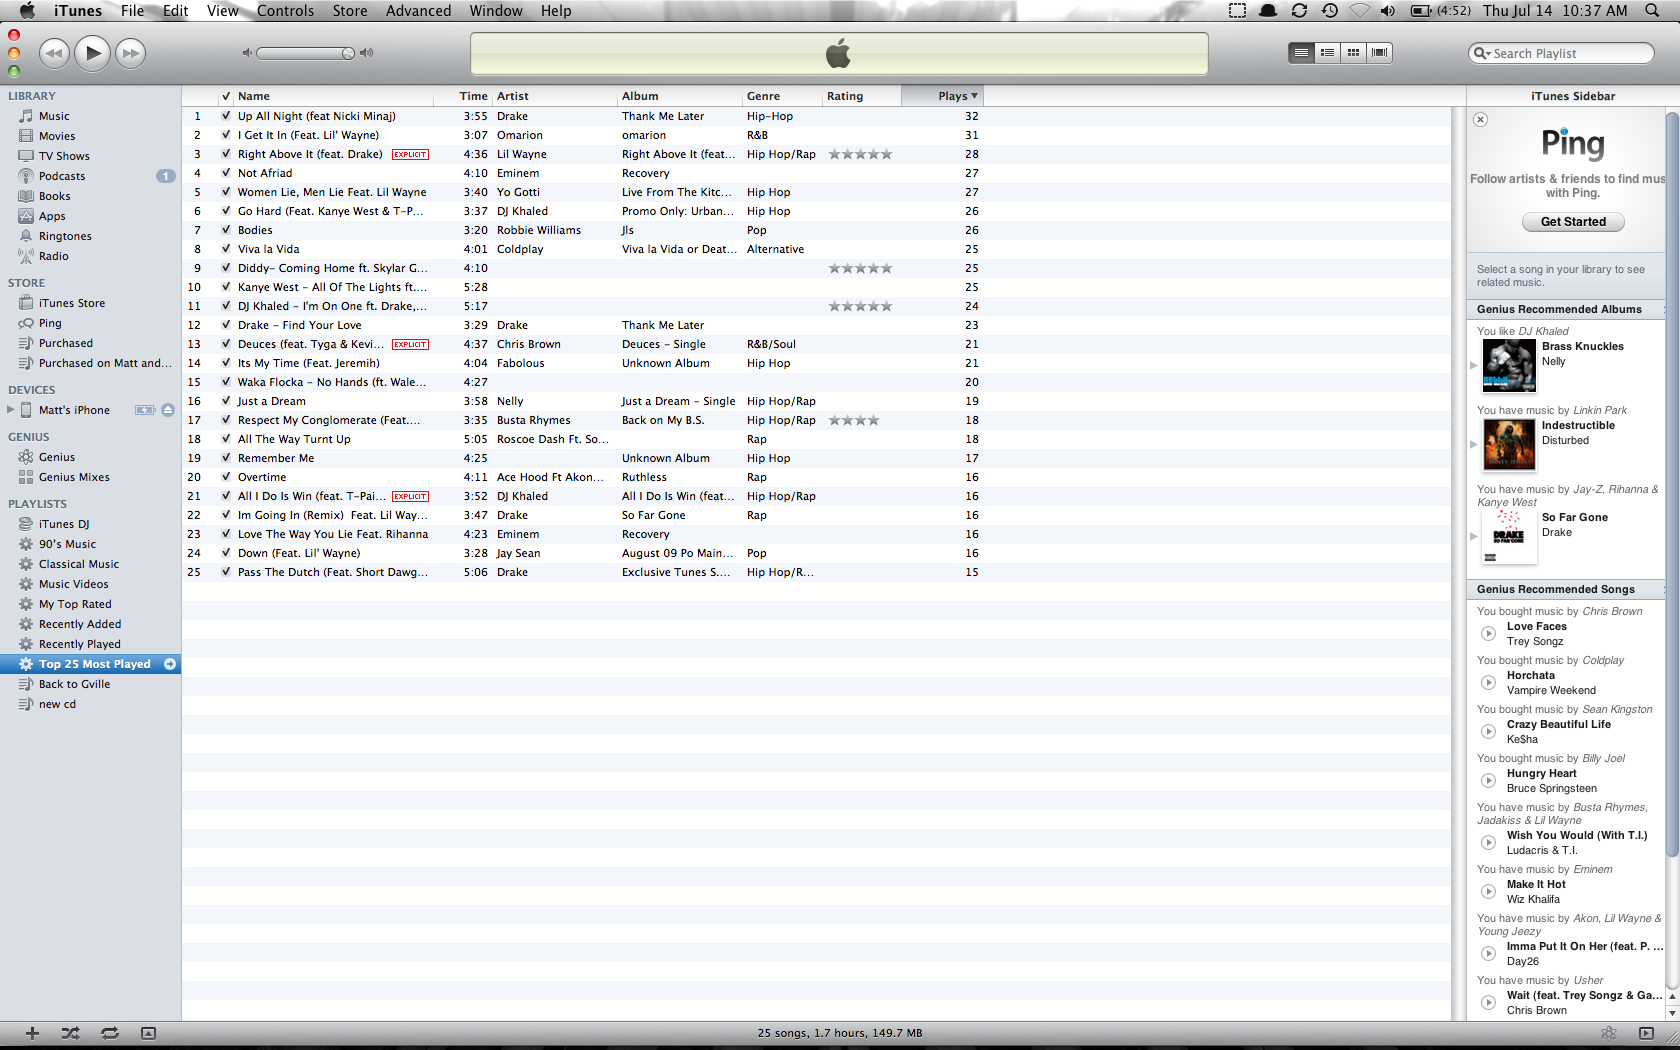This screenshot has height=1050, width=1680.
Task: Uncheck Viva la Vida checkbox
Action: tap(226, 249)
